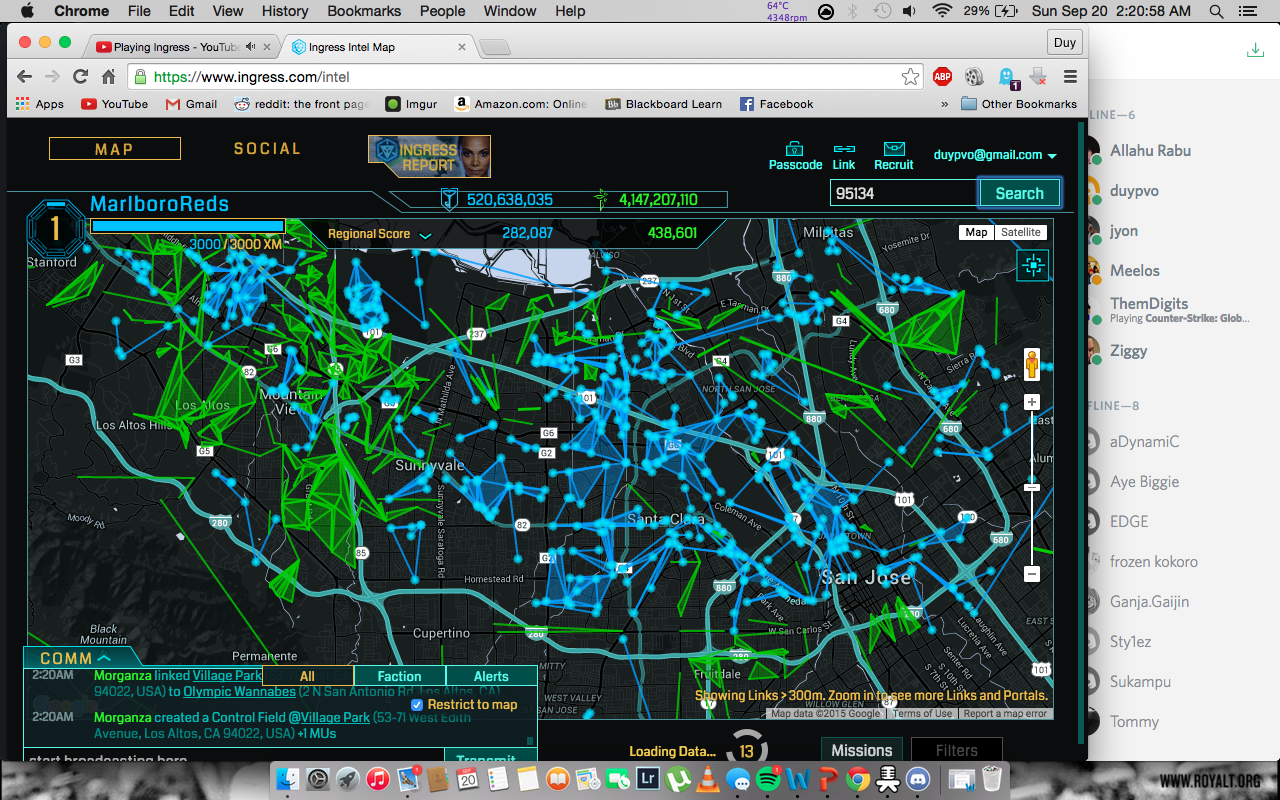Click the map zoom slider handle
Viewport: 1280px width, 800px height.
pyautogui.click(x=1032, y=487)
